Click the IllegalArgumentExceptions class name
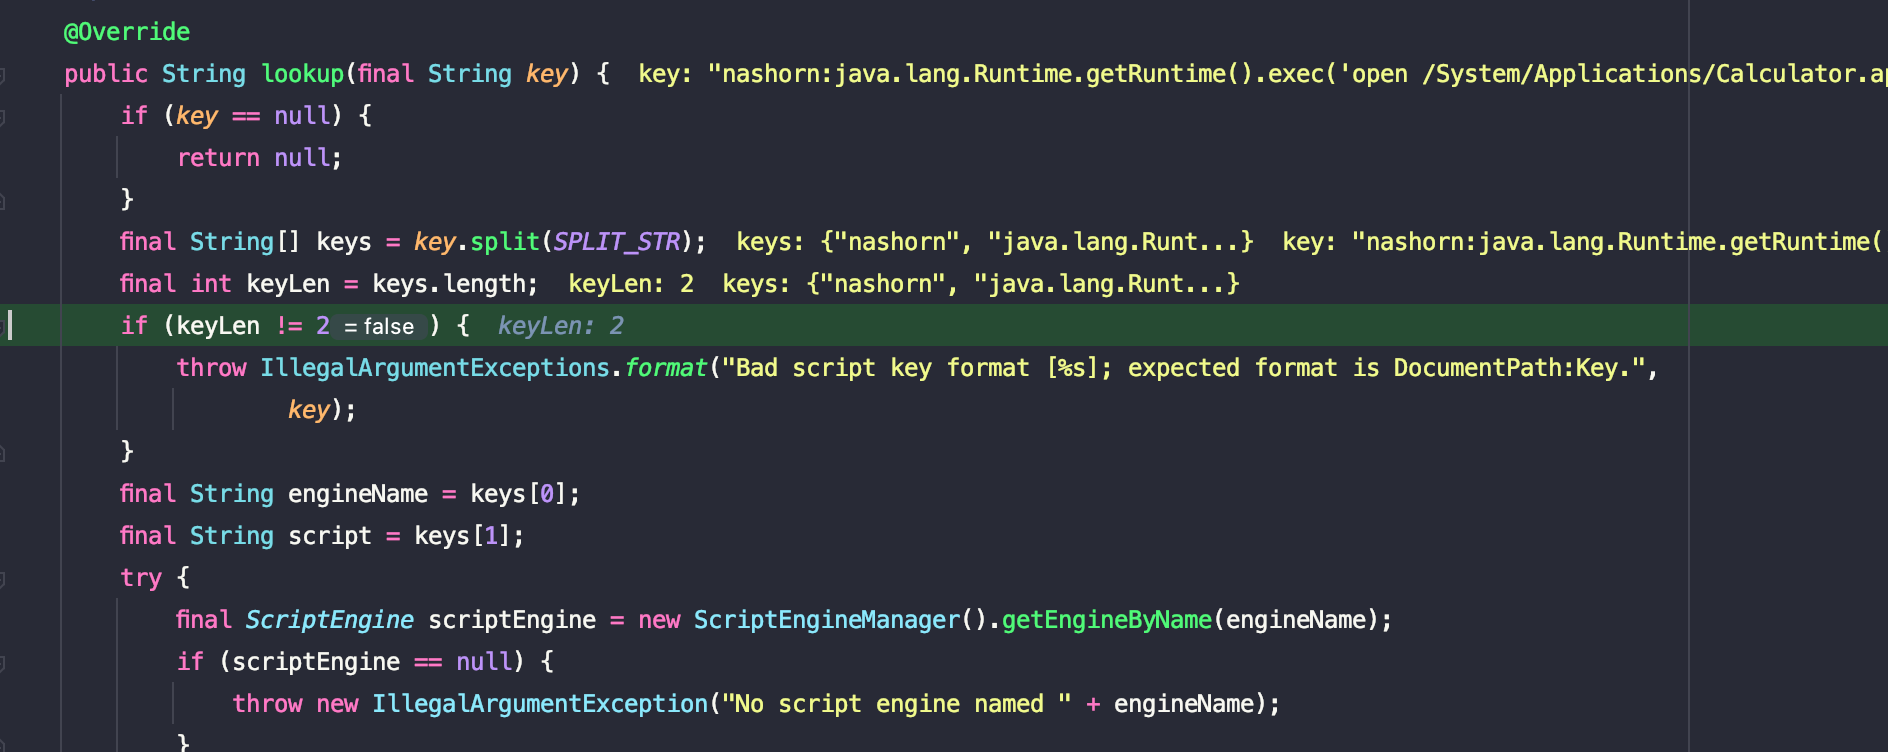 tap(435, 368)
